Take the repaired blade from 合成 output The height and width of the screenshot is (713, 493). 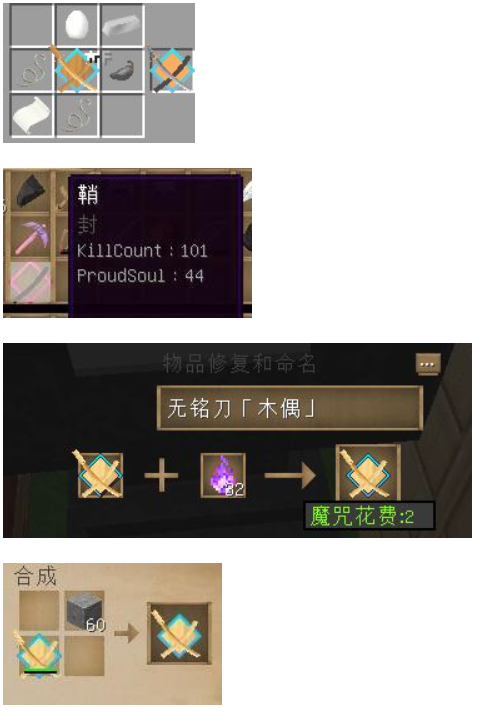click(x=179, y=633)
